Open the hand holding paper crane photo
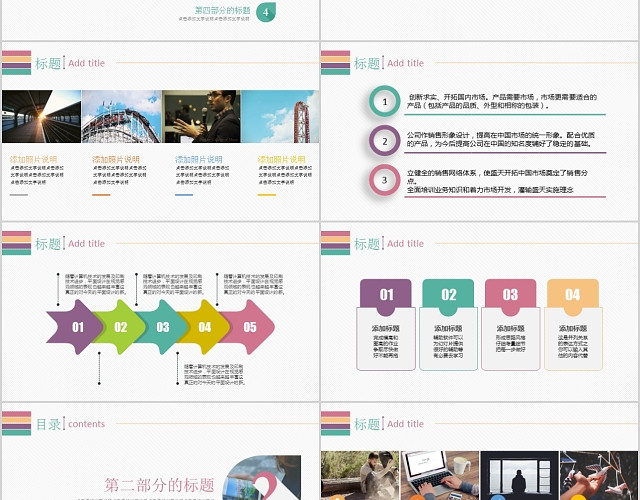The image size is (640, 500). pos(599,476)
